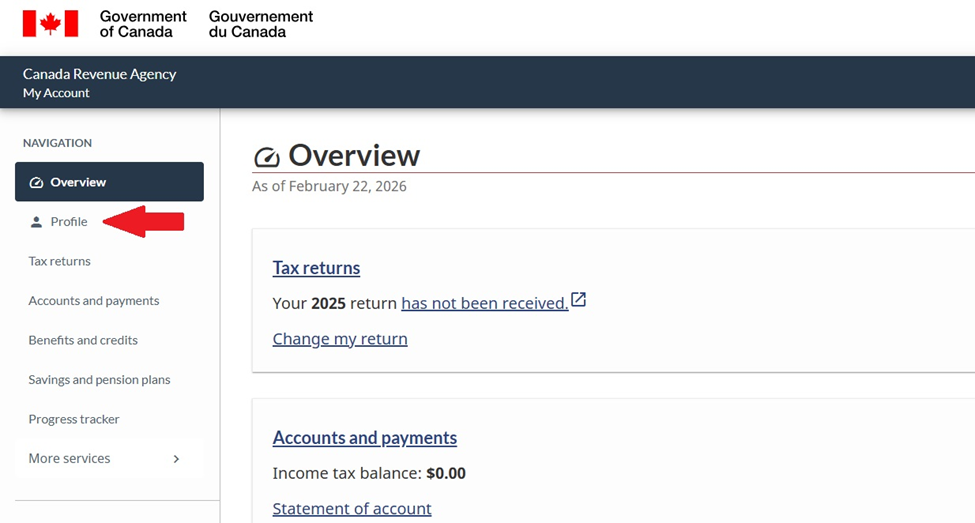Open the Statement of account link
The height and width of the screenshot is (523, 975).
pos(352,509)
